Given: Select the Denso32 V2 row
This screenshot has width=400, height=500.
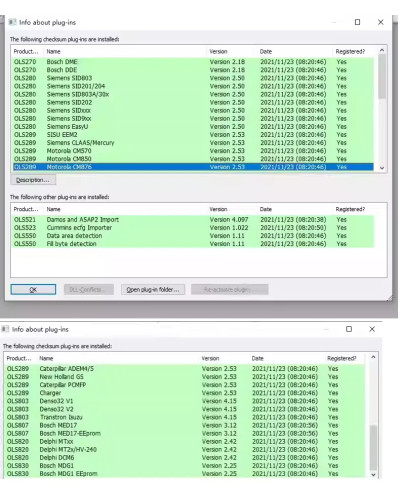Looking at the screenshot, I should pos(185,409).
